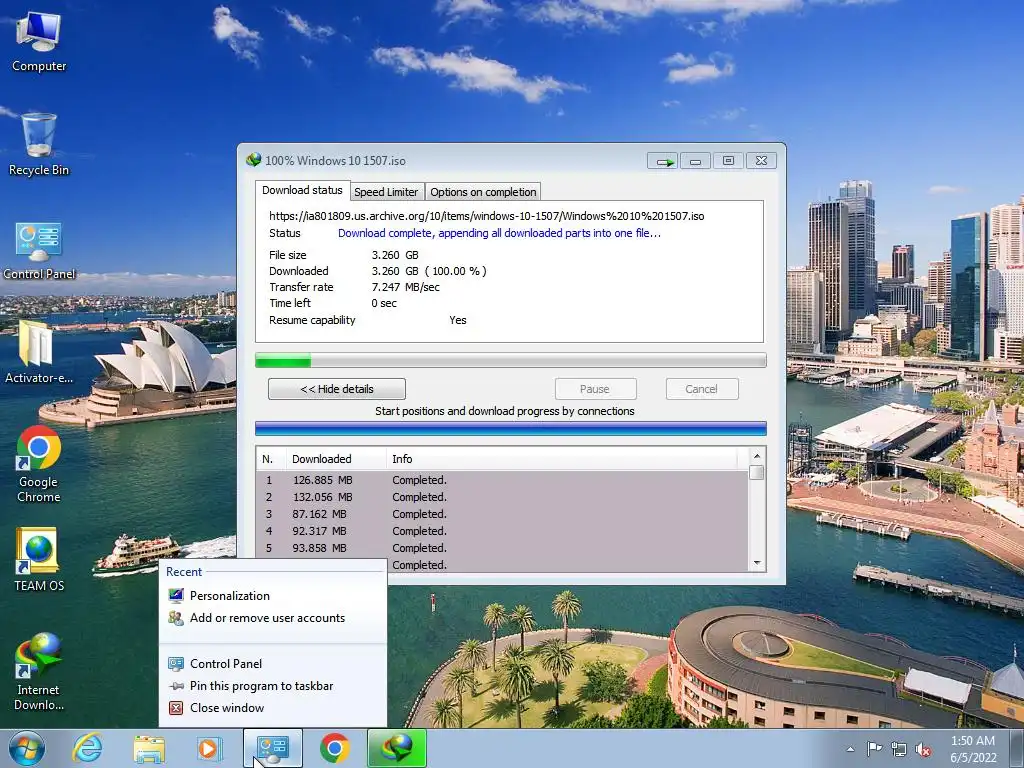Open Personalization from the jump list
The height and width of the screenshot is (768, 1024).
(x=272, y=596)
